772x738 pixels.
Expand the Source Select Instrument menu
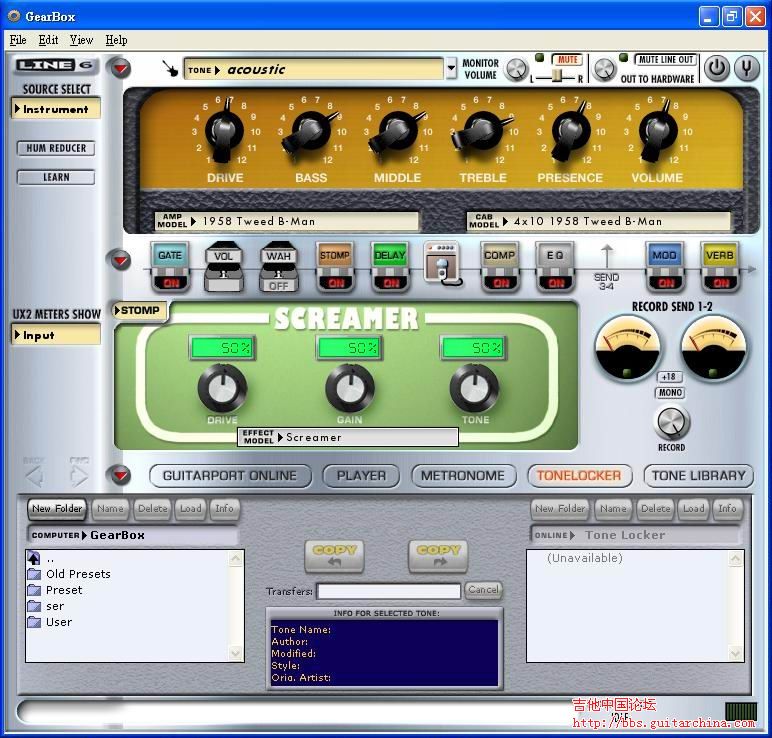click(x=57, y=109)
